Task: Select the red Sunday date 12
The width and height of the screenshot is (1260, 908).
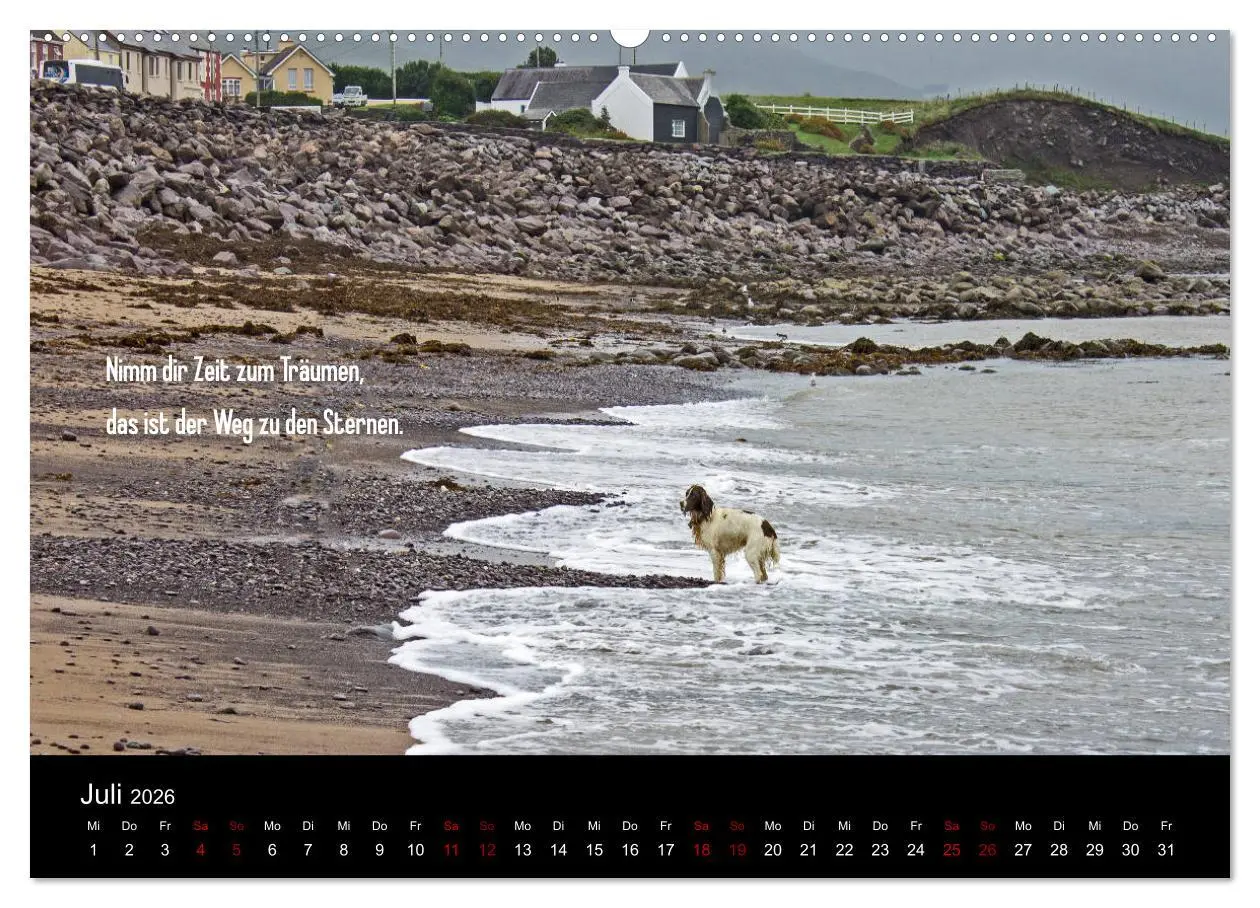Action: click(487, 850)
